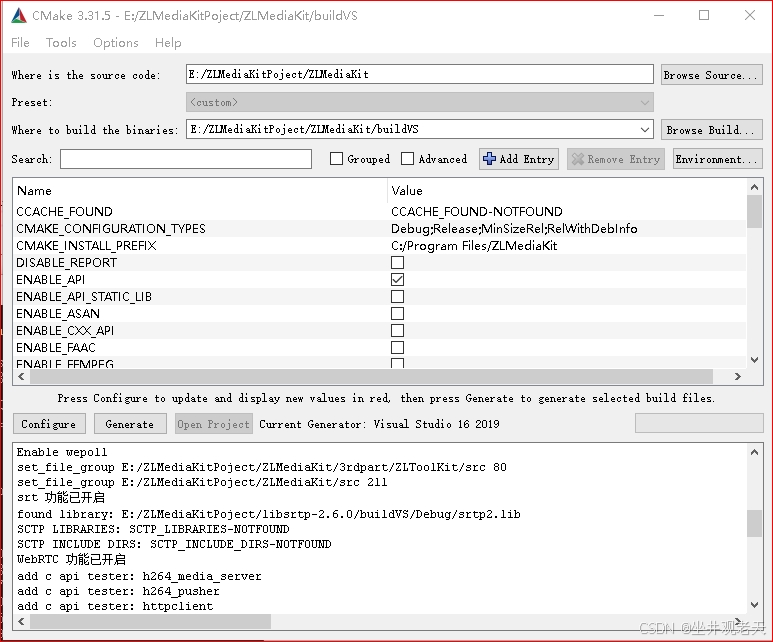This screenshot has width=773, height=642.
Task: Click the h264_media_server log line
Action: tap(139, 576)
